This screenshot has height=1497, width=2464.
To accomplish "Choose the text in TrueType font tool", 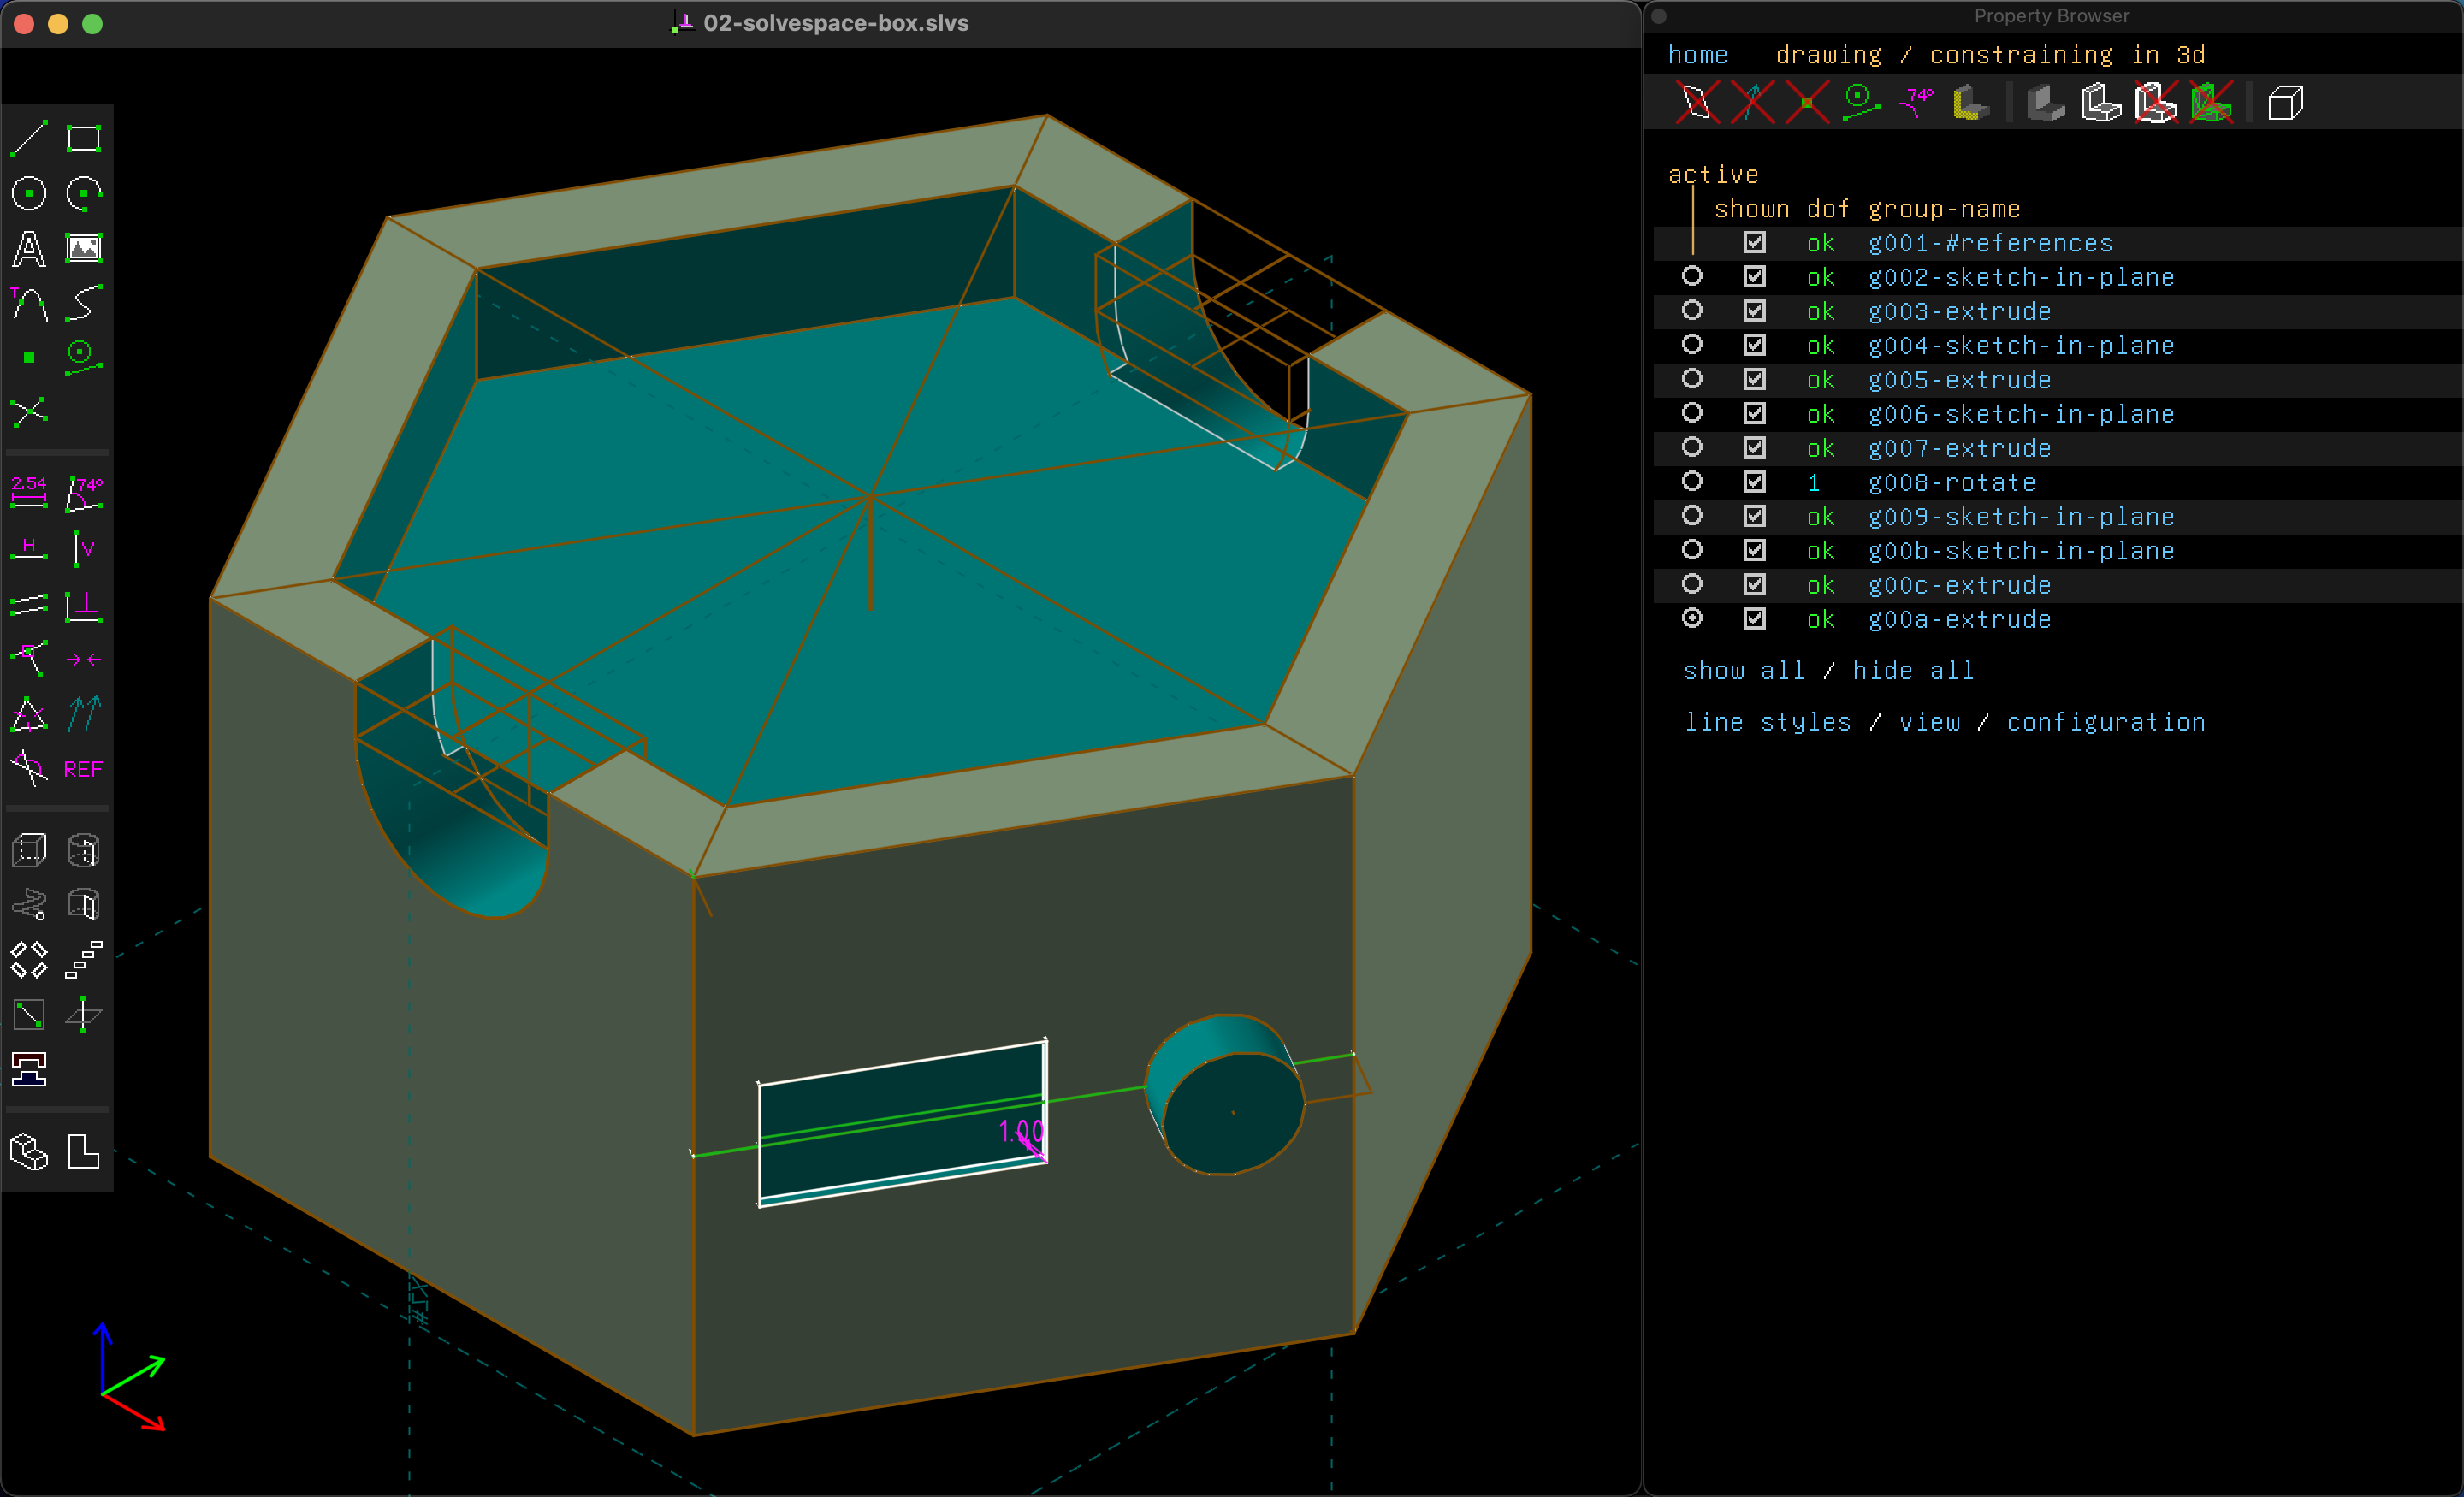I will [x=29, y=248].
